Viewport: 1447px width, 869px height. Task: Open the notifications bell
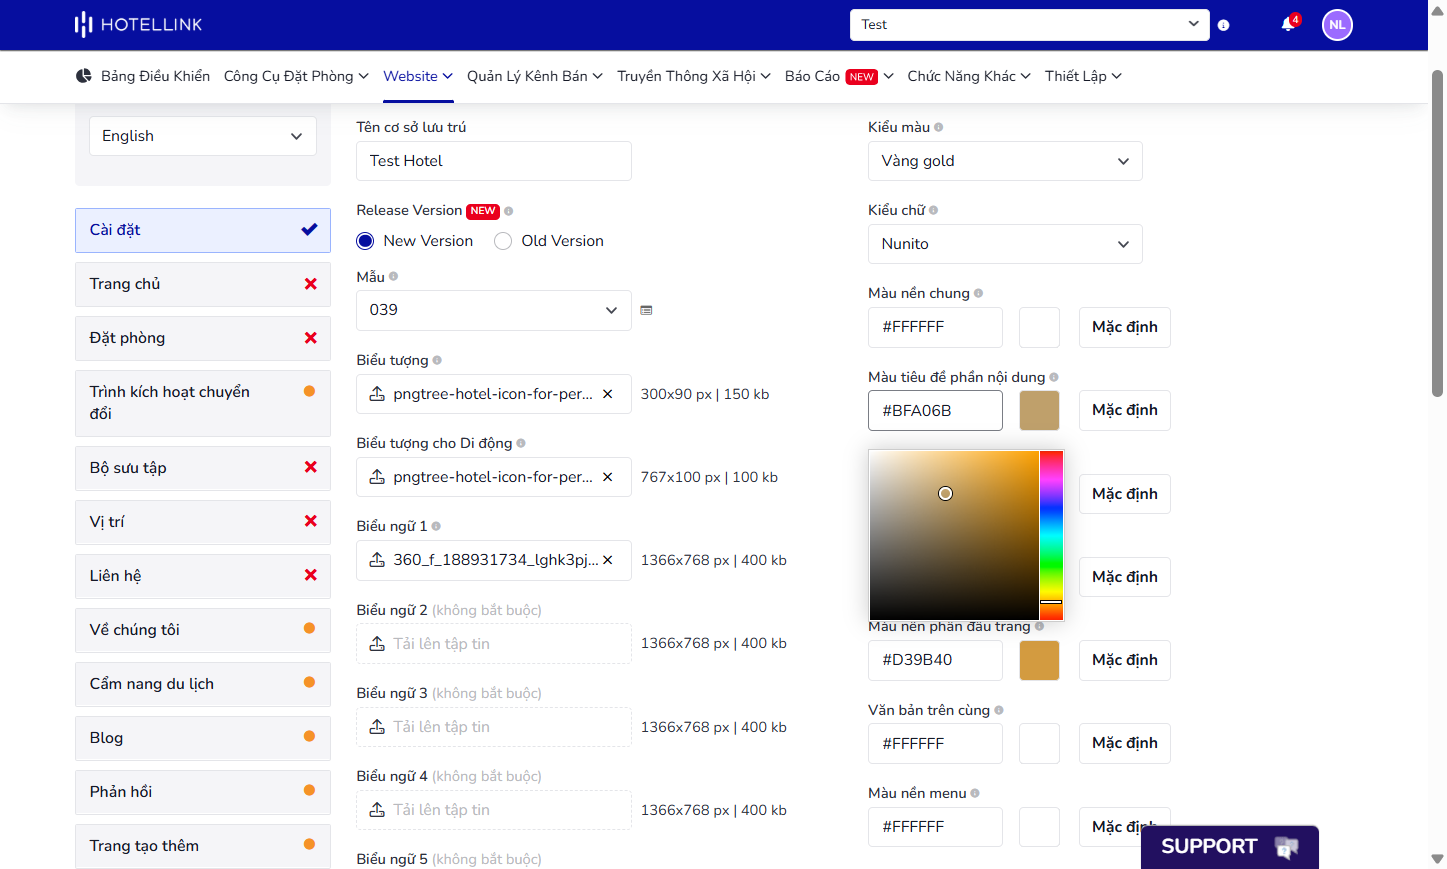coord(1288,24)
